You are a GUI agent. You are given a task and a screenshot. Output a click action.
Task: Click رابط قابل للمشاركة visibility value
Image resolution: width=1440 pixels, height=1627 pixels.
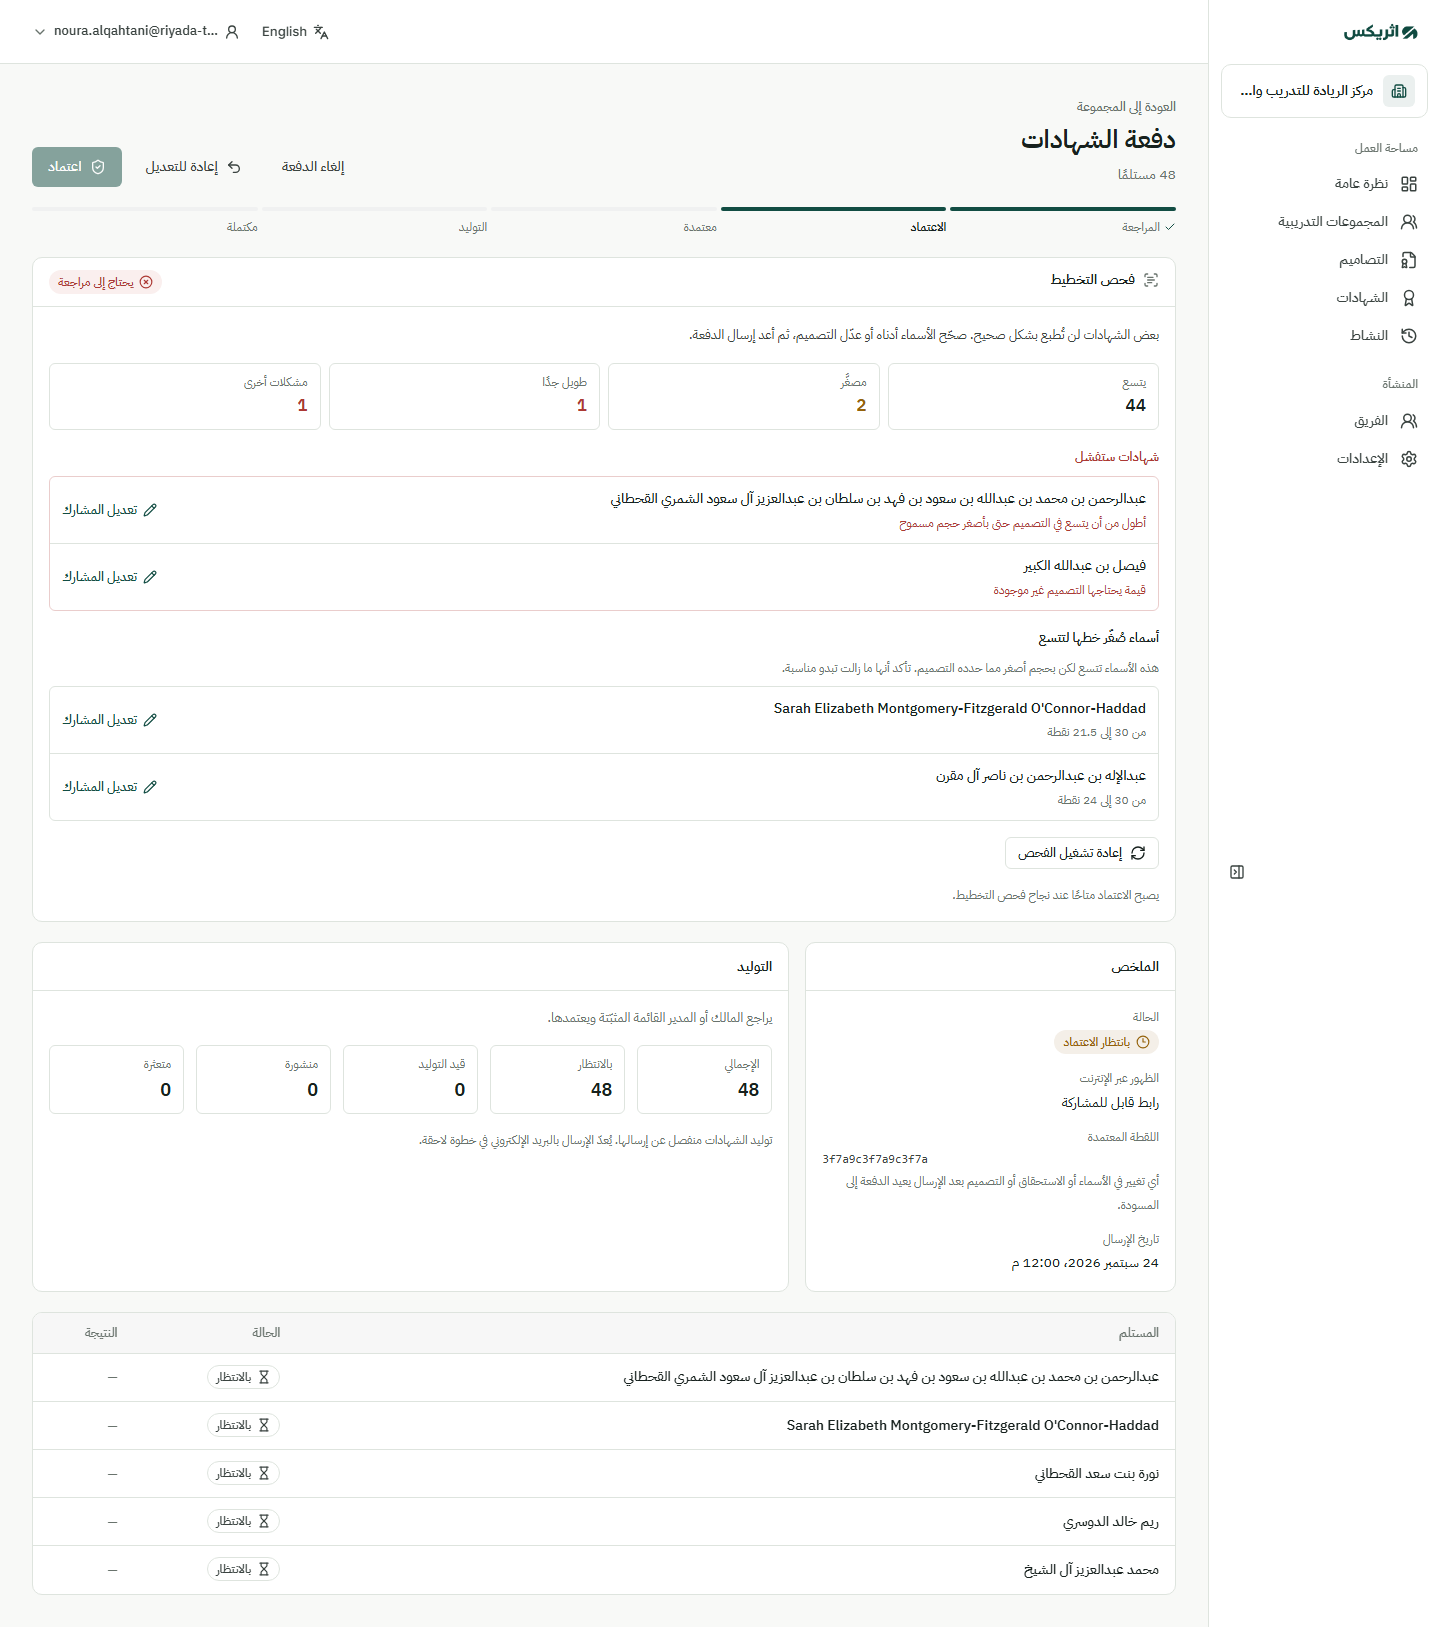click(x=1110, y=1103)
